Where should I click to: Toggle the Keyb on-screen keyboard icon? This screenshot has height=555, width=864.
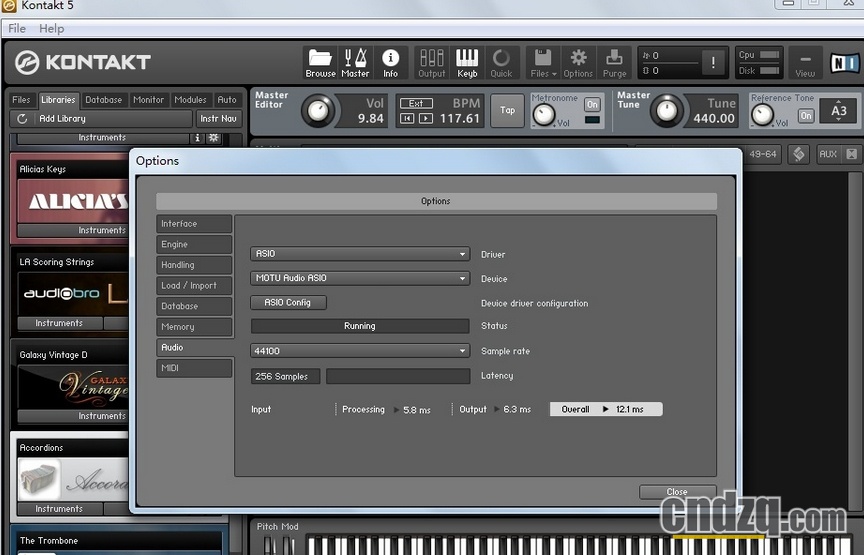(x=467, y=63)
